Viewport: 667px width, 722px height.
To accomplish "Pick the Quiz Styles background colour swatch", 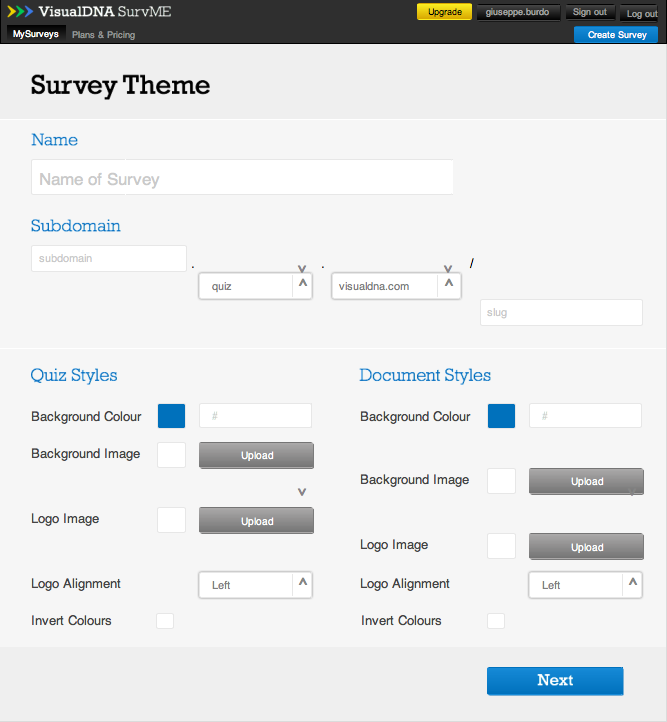I will 171,416.
